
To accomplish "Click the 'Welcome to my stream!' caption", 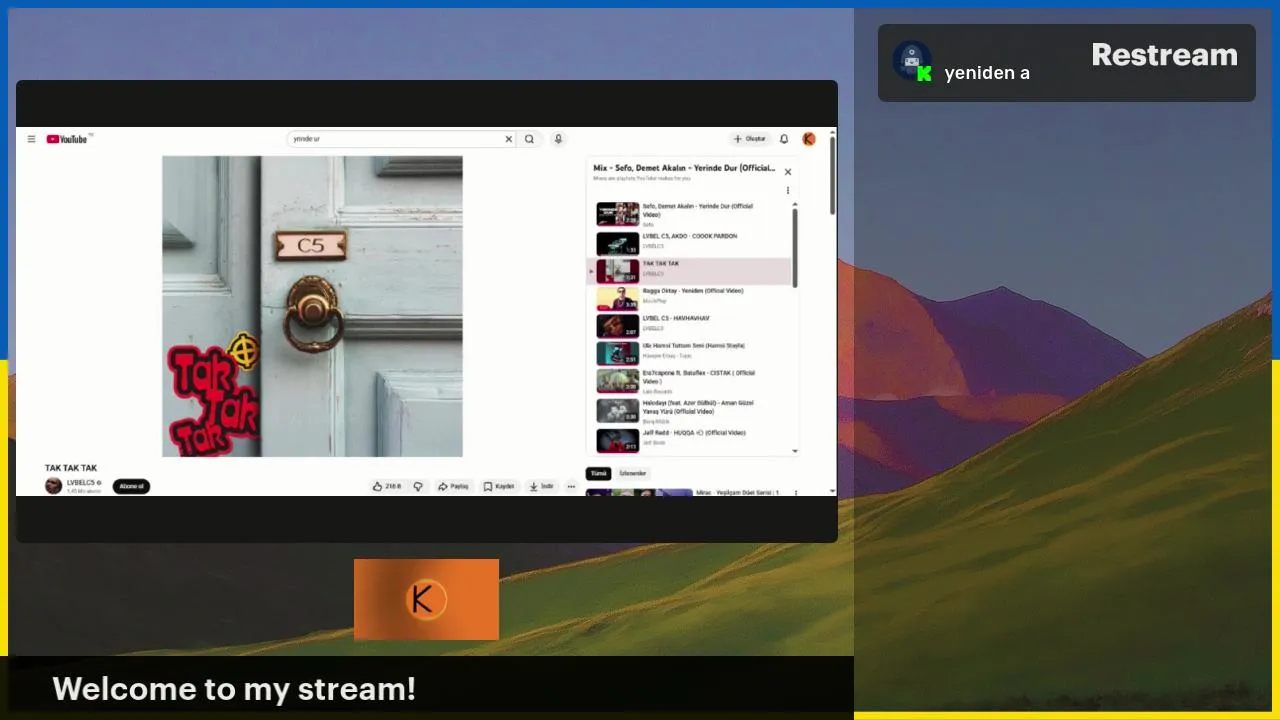I will coord(234,689).
